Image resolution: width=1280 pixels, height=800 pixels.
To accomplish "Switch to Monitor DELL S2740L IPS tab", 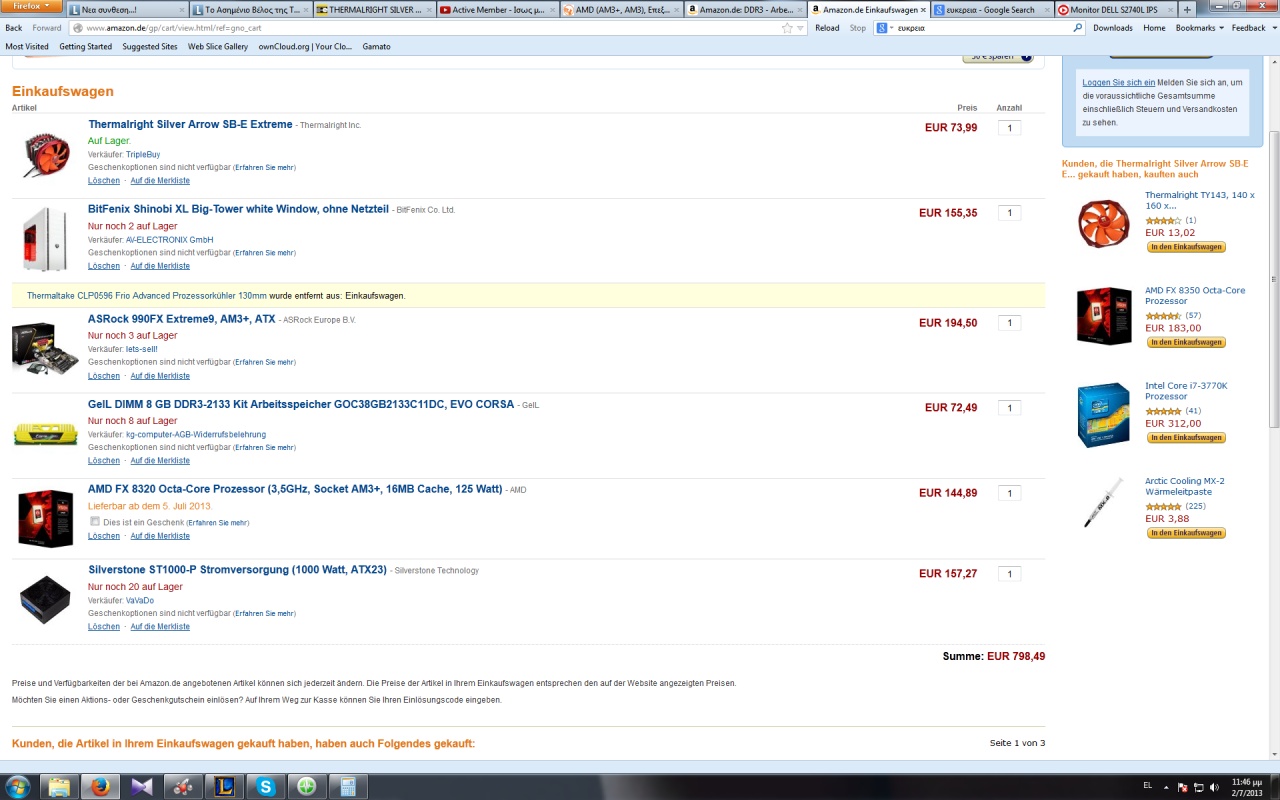I will tap(1114, 10).
